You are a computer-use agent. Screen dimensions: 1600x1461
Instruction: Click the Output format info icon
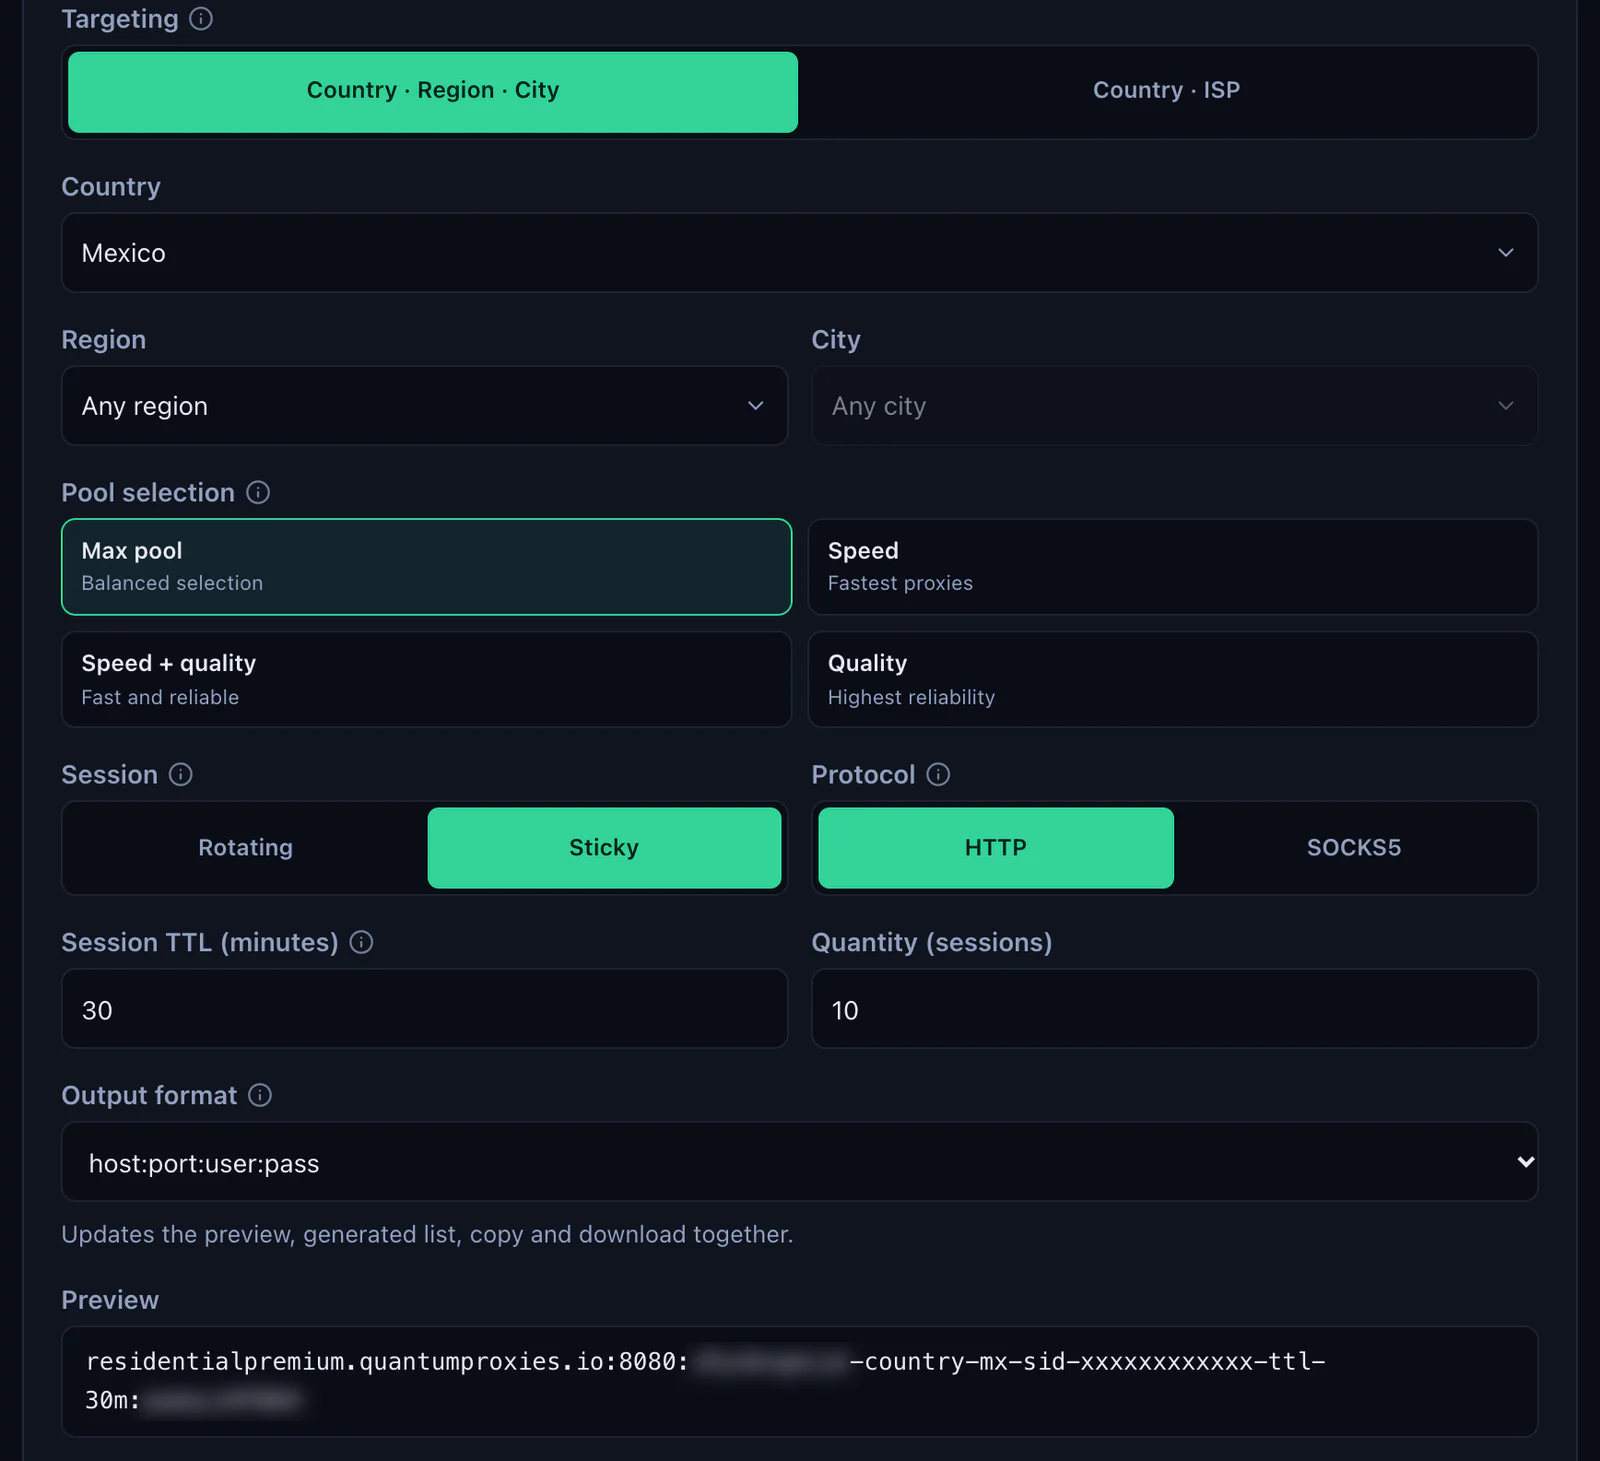(x=260, y=1095)
